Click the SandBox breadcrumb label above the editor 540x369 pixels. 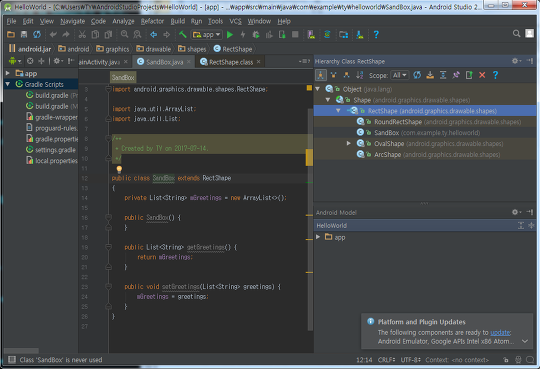coord(123,78)
